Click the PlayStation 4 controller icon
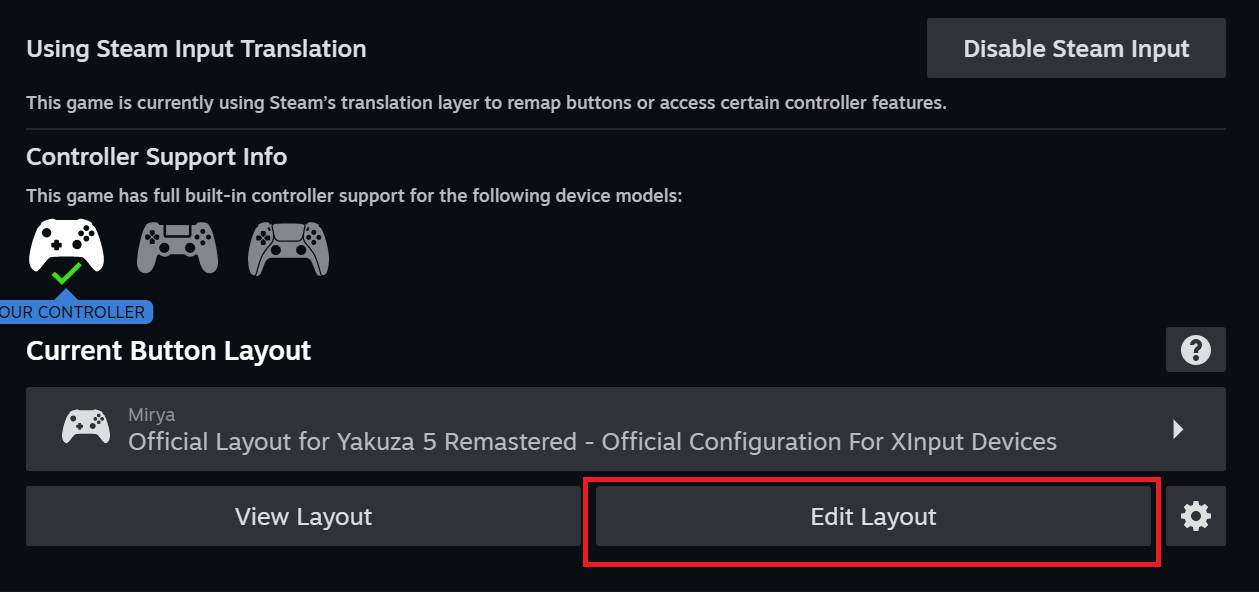Image resolution: width=1259 pixels, height=592 pixels. pyautogui.click(x=177, y=247)
